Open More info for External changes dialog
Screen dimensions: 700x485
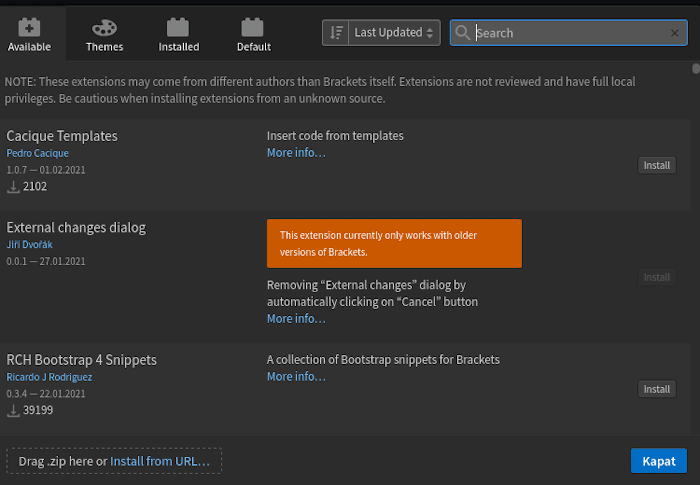click(296, 319)
